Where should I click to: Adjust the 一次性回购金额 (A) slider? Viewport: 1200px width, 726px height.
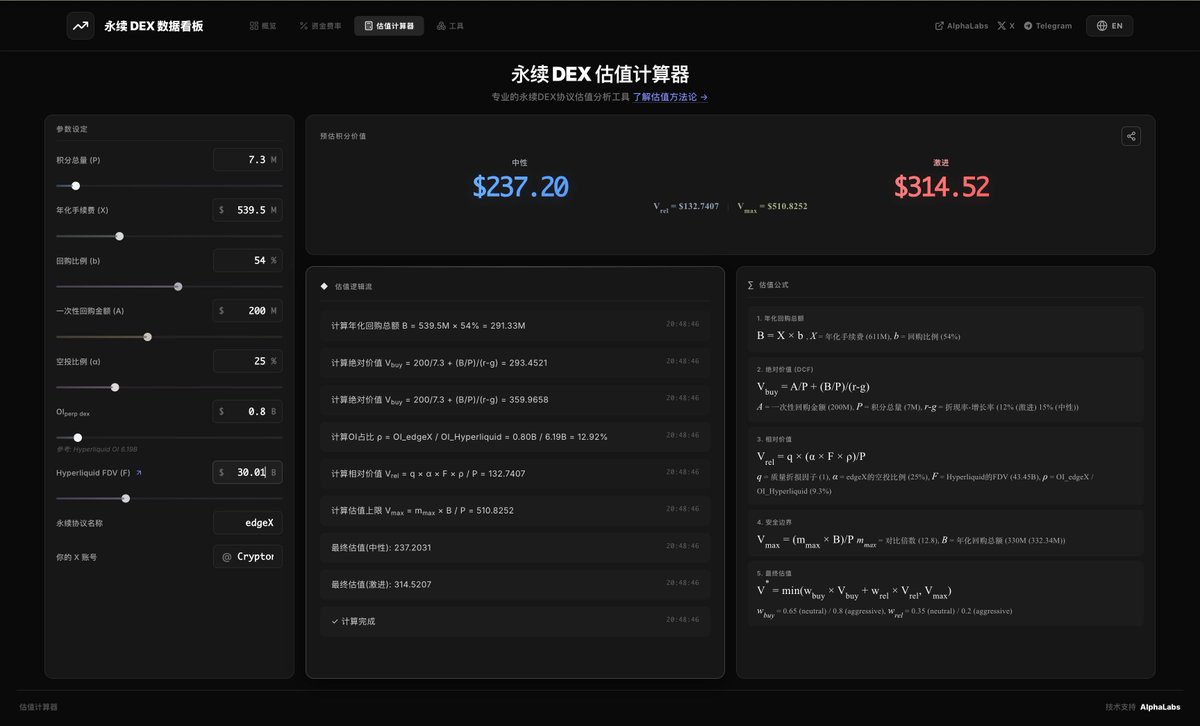[169, 337]
